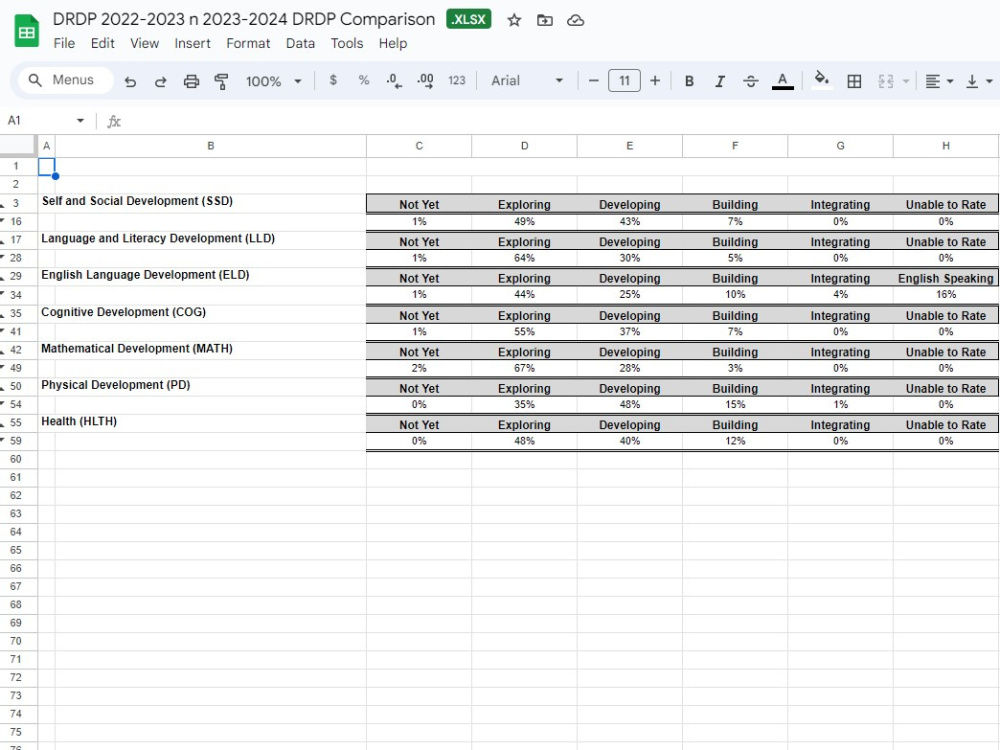Search the Menus box
The height and width of the screenshot is (750, 1000).
pyautogui.click(x=64, y=80)
